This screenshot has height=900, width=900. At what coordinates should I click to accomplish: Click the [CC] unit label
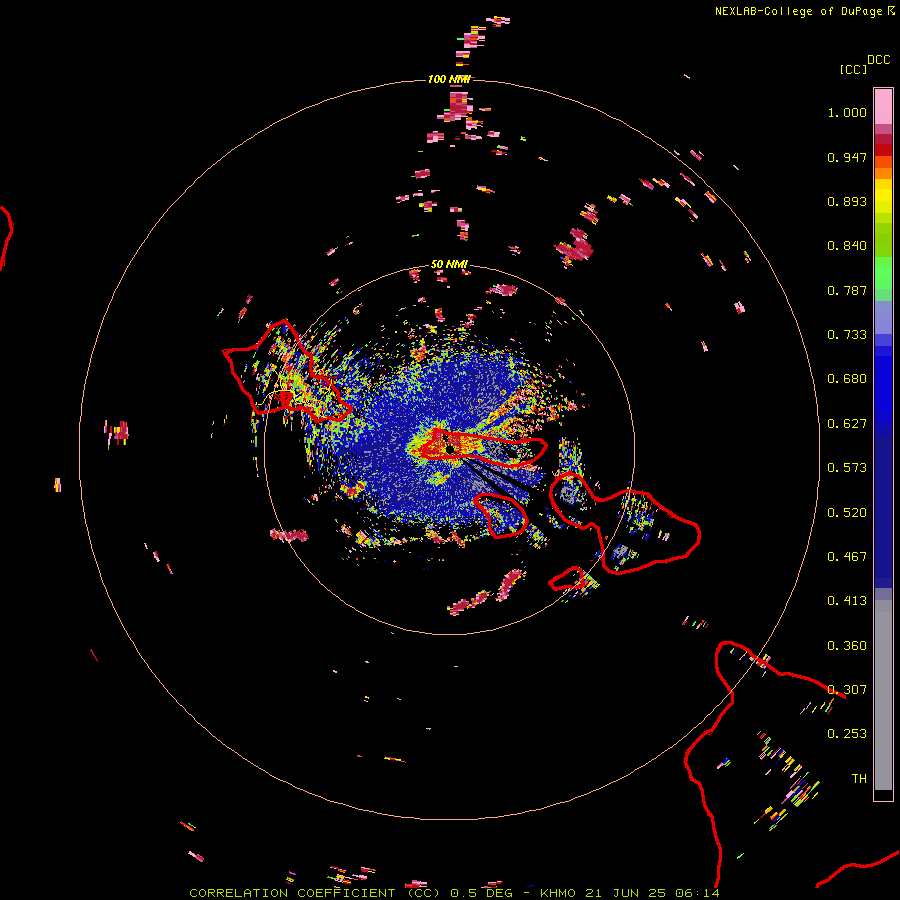[x=854, y=69]
